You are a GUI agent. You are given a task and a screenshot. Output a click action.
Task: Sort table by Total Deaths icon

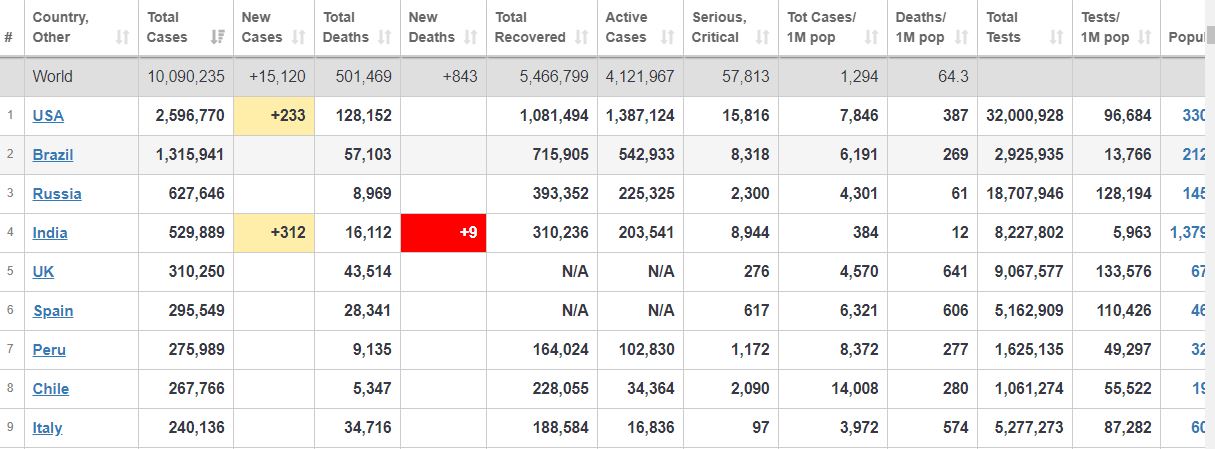[x=385, y=38]
